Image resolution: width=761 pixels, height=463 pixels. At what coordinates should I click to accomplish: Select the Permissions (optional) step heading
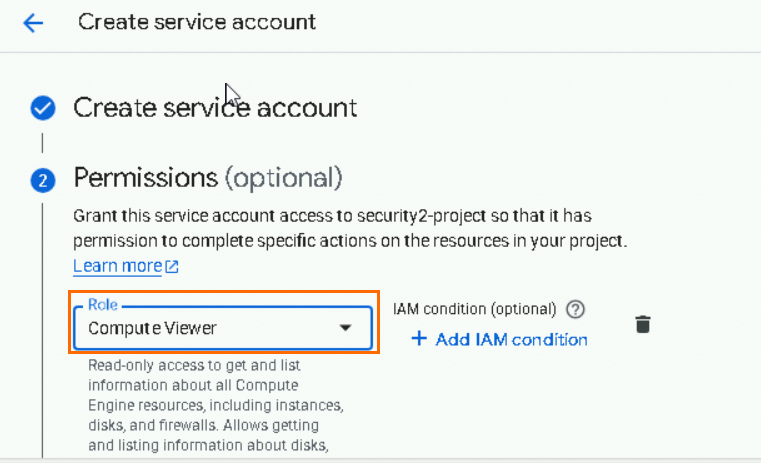208,179
